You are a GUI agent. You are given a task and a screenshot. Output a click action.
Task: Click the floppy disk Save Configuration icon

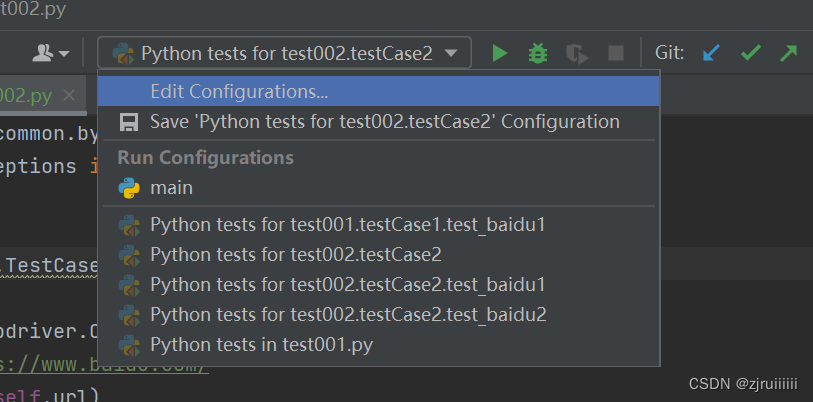click(x=128, y=122)
